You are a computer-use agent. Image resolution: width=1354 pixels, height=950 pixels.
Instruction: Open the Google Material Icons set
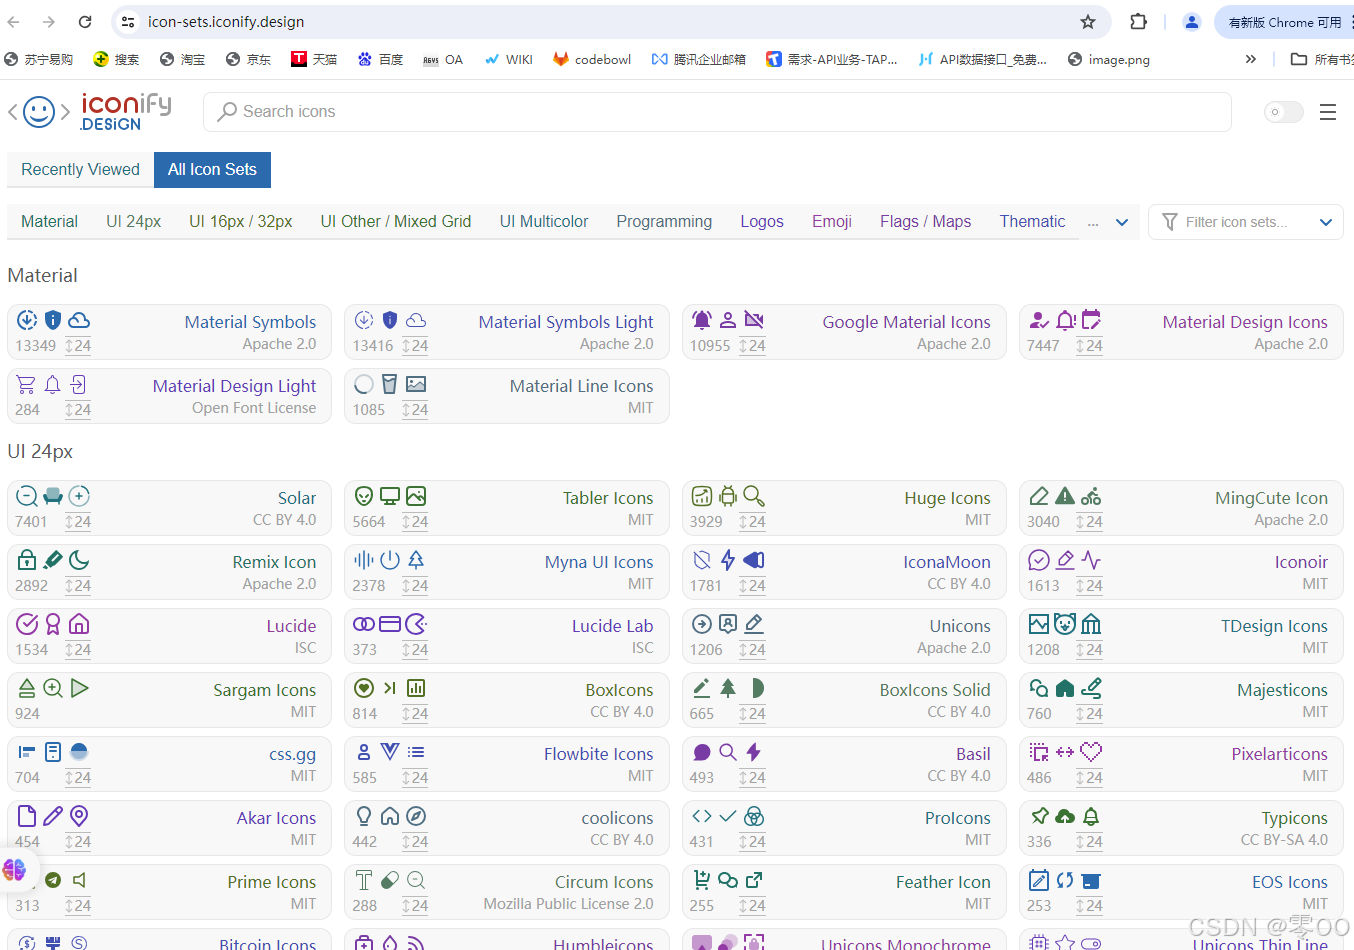844,332
